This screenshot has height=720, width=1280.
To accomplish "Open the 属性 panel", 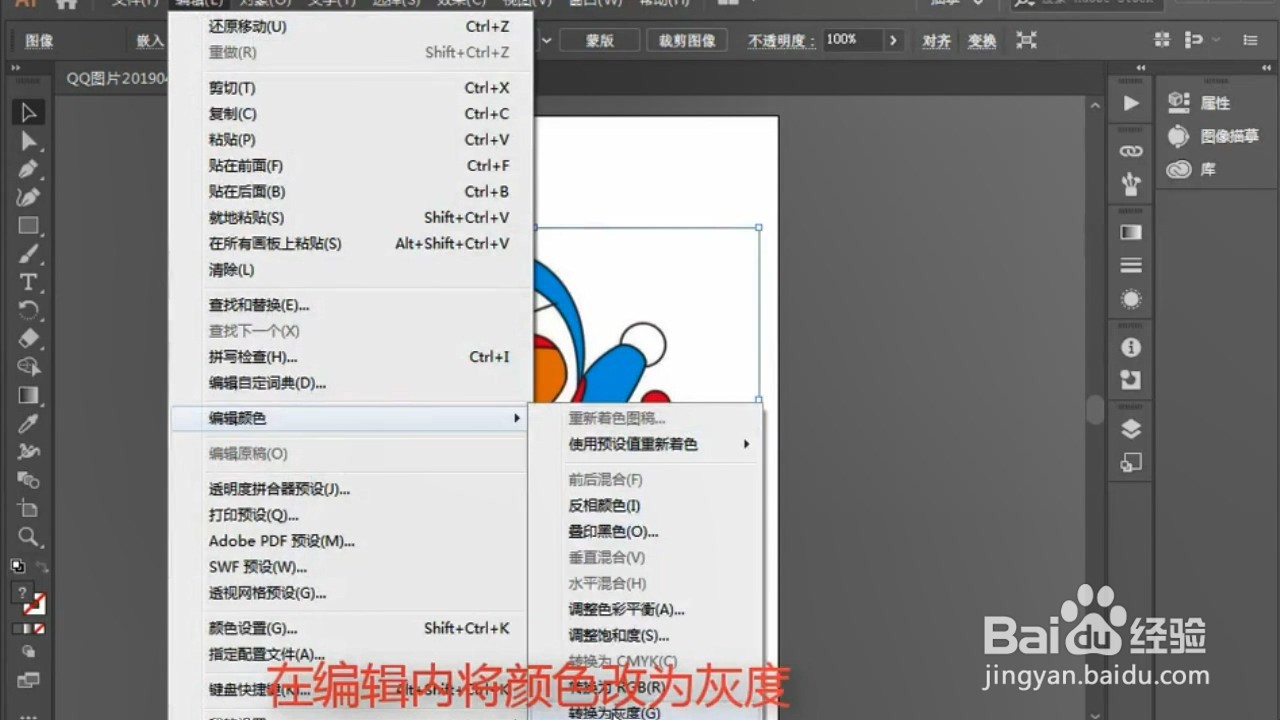I will pyautogui.click(x=1200, y=103).
